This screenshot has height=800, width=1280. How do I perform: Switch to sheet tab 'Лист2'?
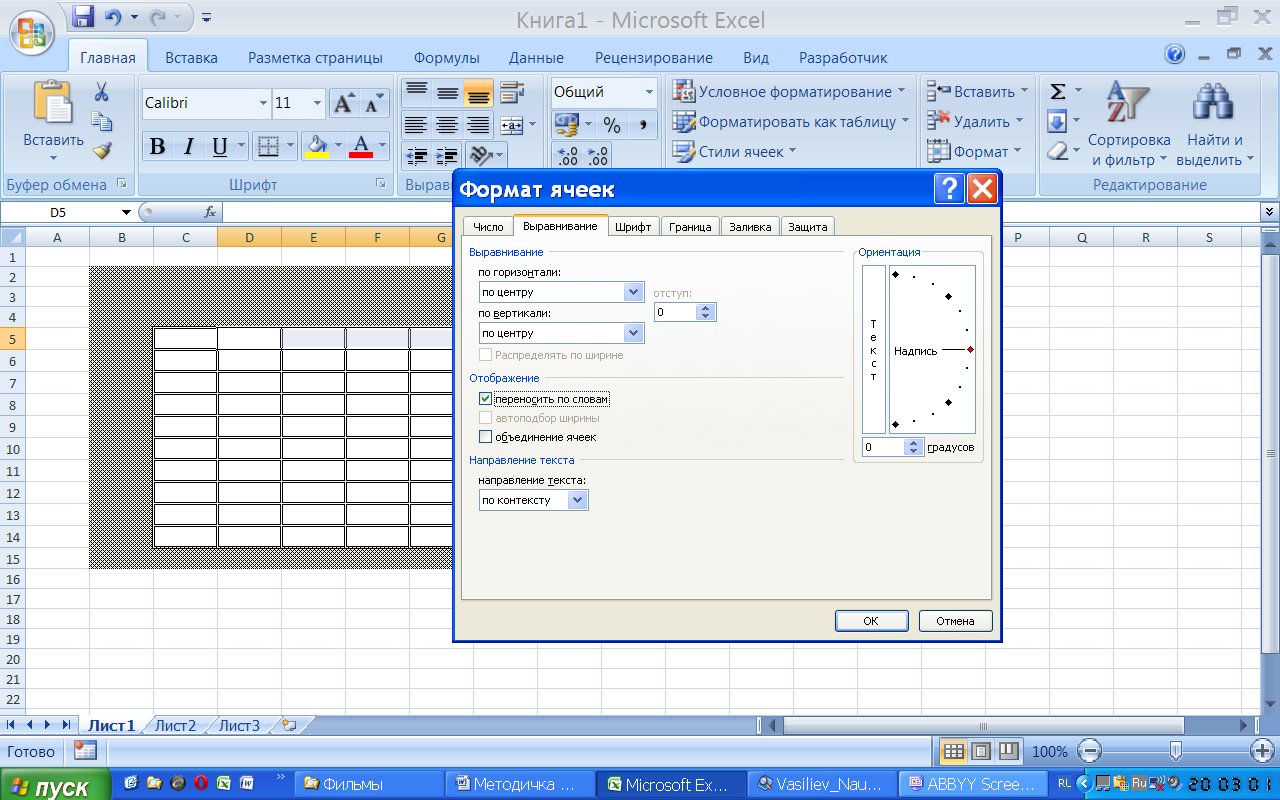(175, 726)
